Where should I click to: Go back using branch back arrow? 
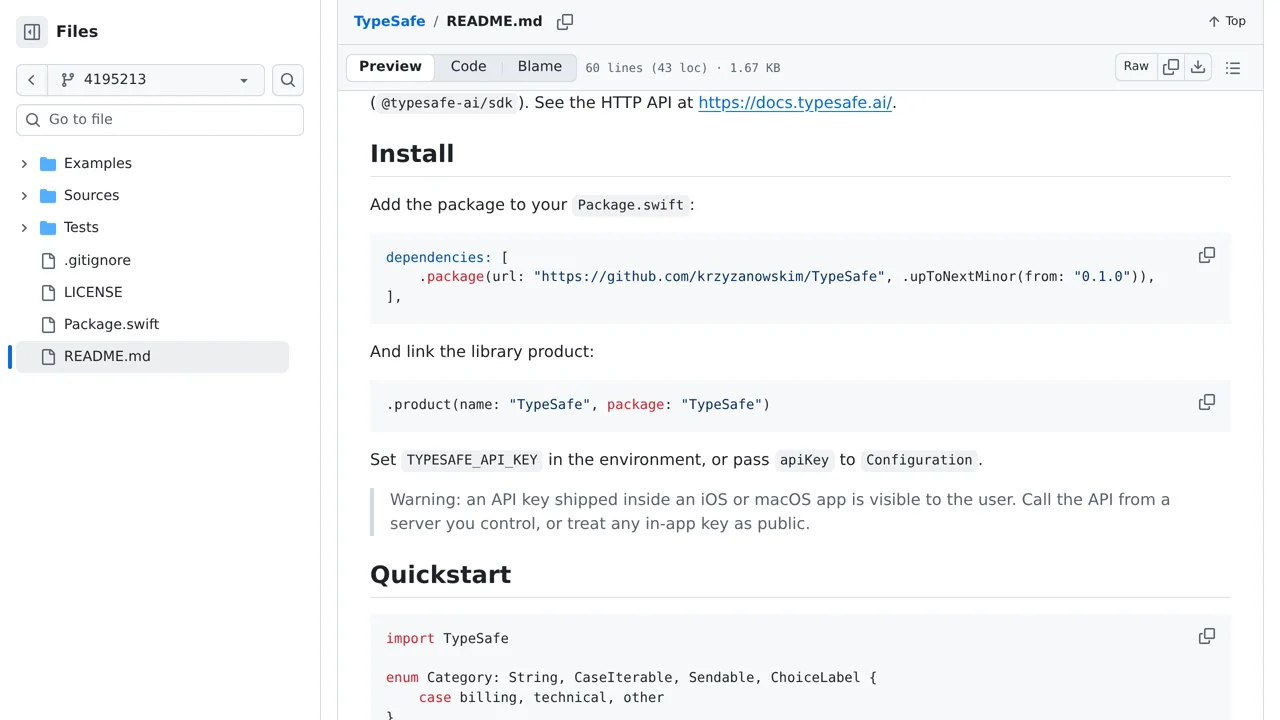tap(32, 80)
